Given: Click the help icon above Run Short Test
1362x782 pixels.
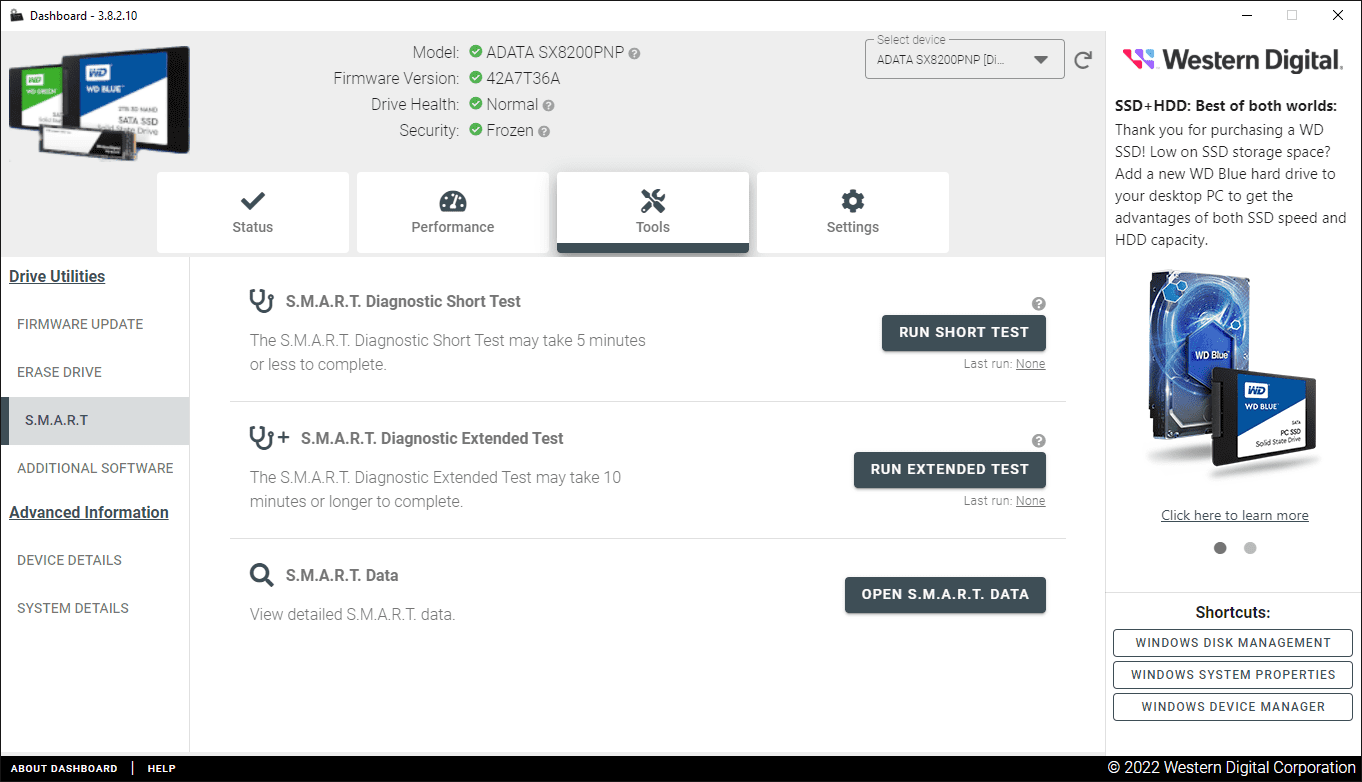Looking at the screenshot, I should click(1039, 304).
